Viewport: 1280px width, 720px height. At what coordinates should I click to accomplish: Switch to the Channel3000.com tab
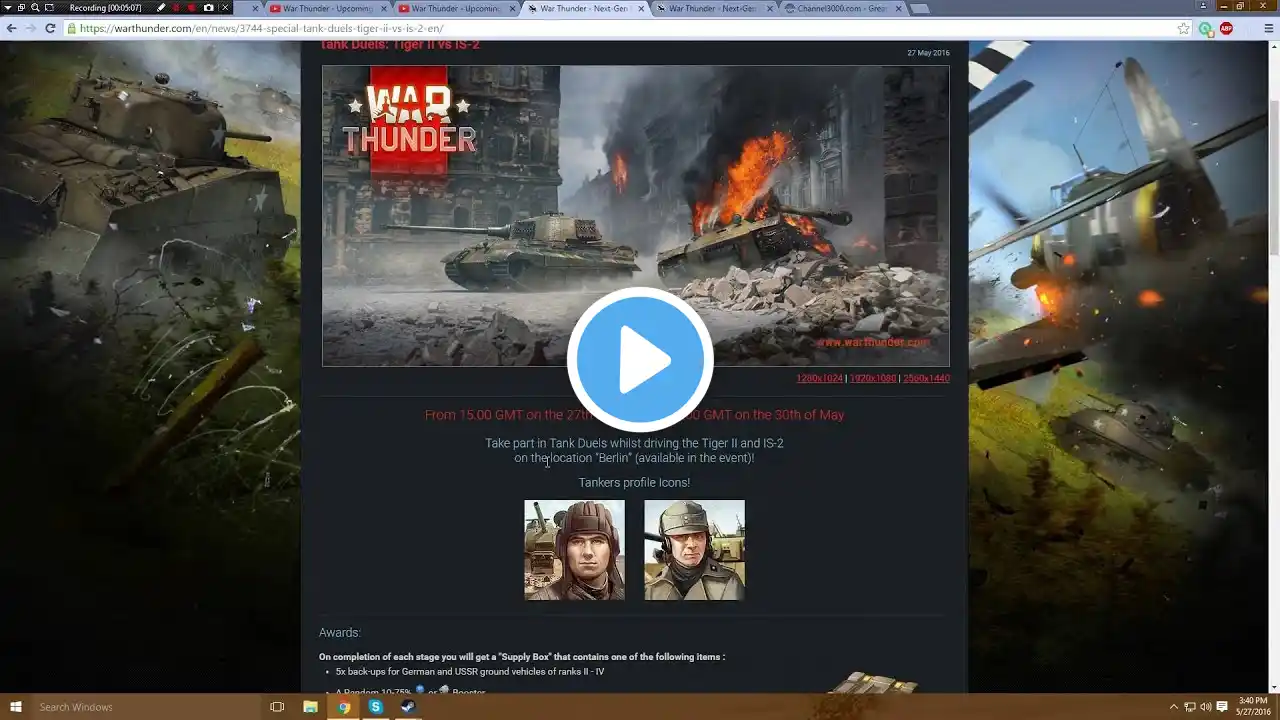tap(842, 8)
